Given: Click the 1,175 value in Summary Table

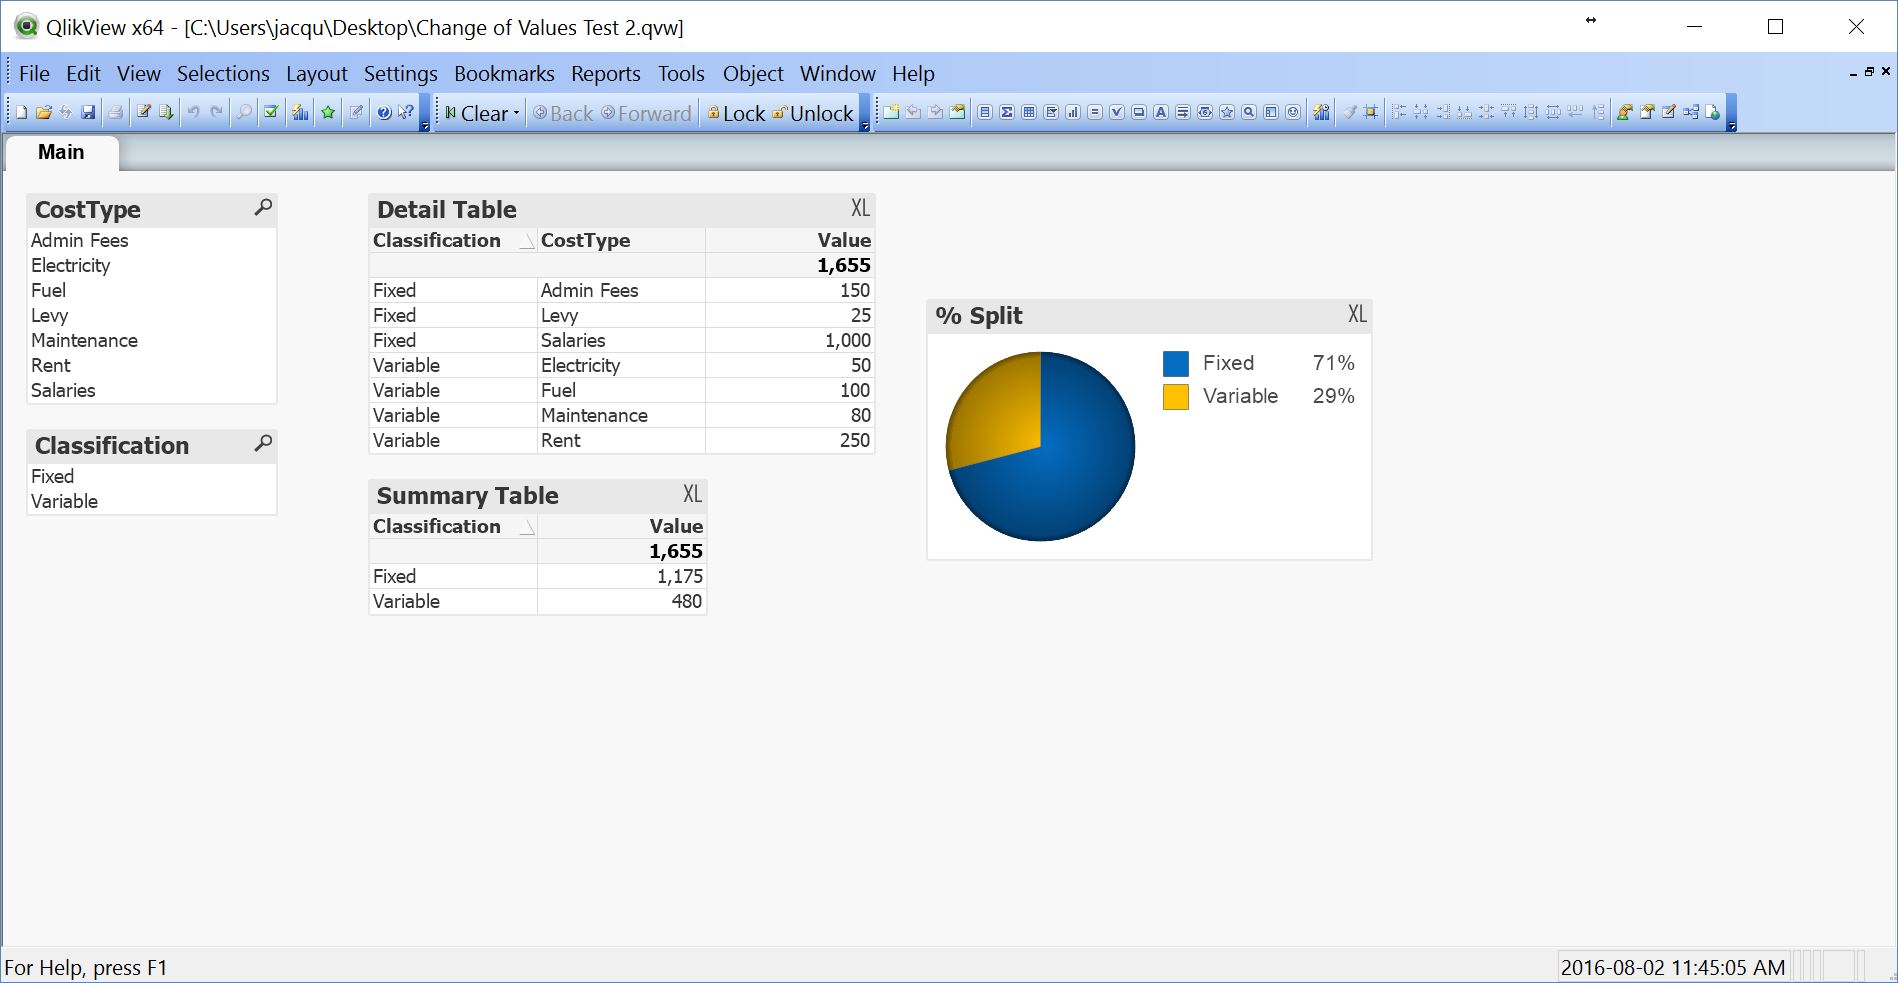Looking at the screenshot, I should [x=622, y=576].
